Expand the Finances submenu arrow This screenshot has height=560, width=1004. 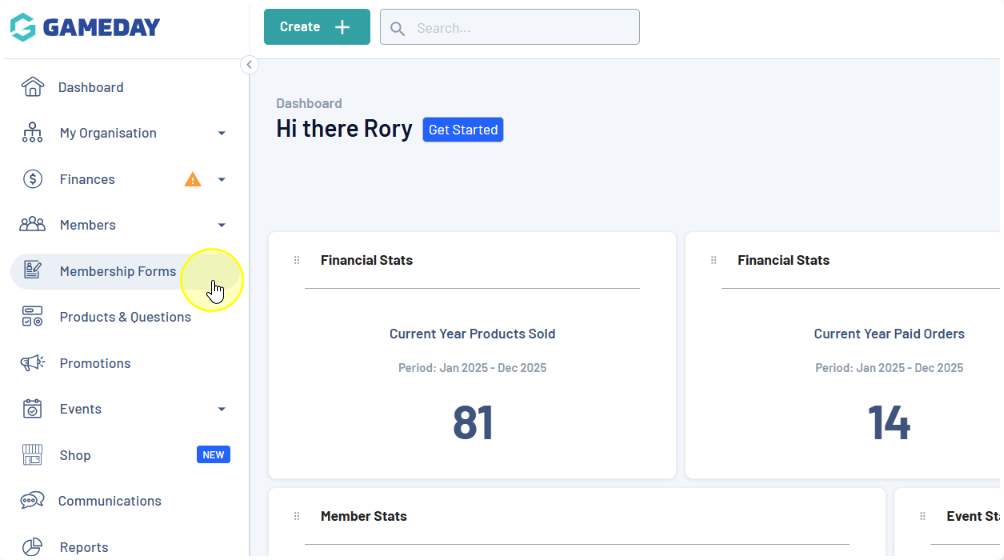(x=222, y=180)
